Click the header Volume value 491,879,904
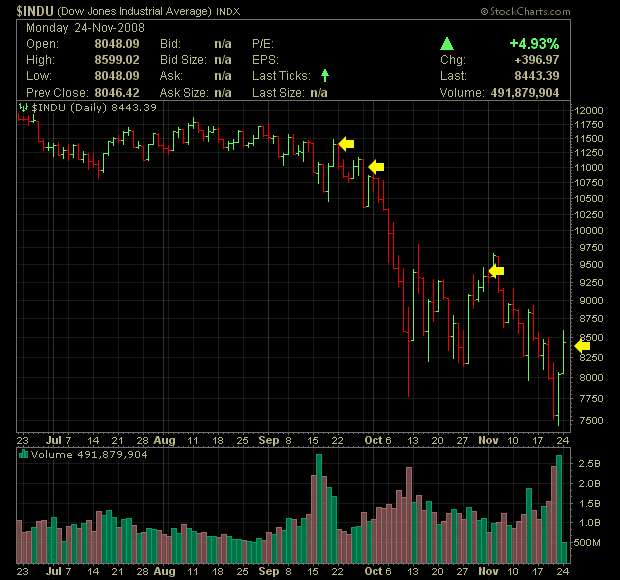 (x=525, y=93)
